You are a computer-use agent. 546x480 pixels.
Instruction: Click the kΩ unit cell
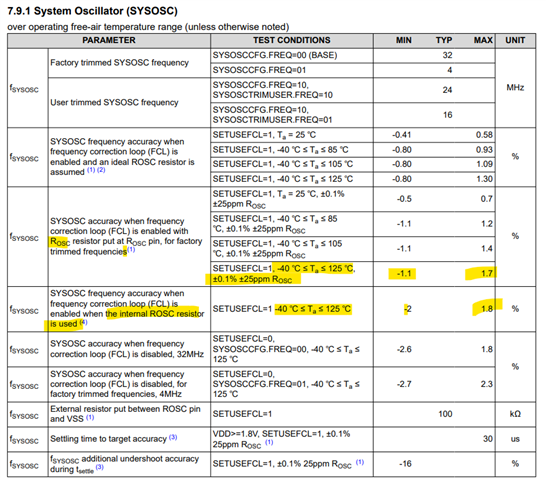tap(515, 414)
